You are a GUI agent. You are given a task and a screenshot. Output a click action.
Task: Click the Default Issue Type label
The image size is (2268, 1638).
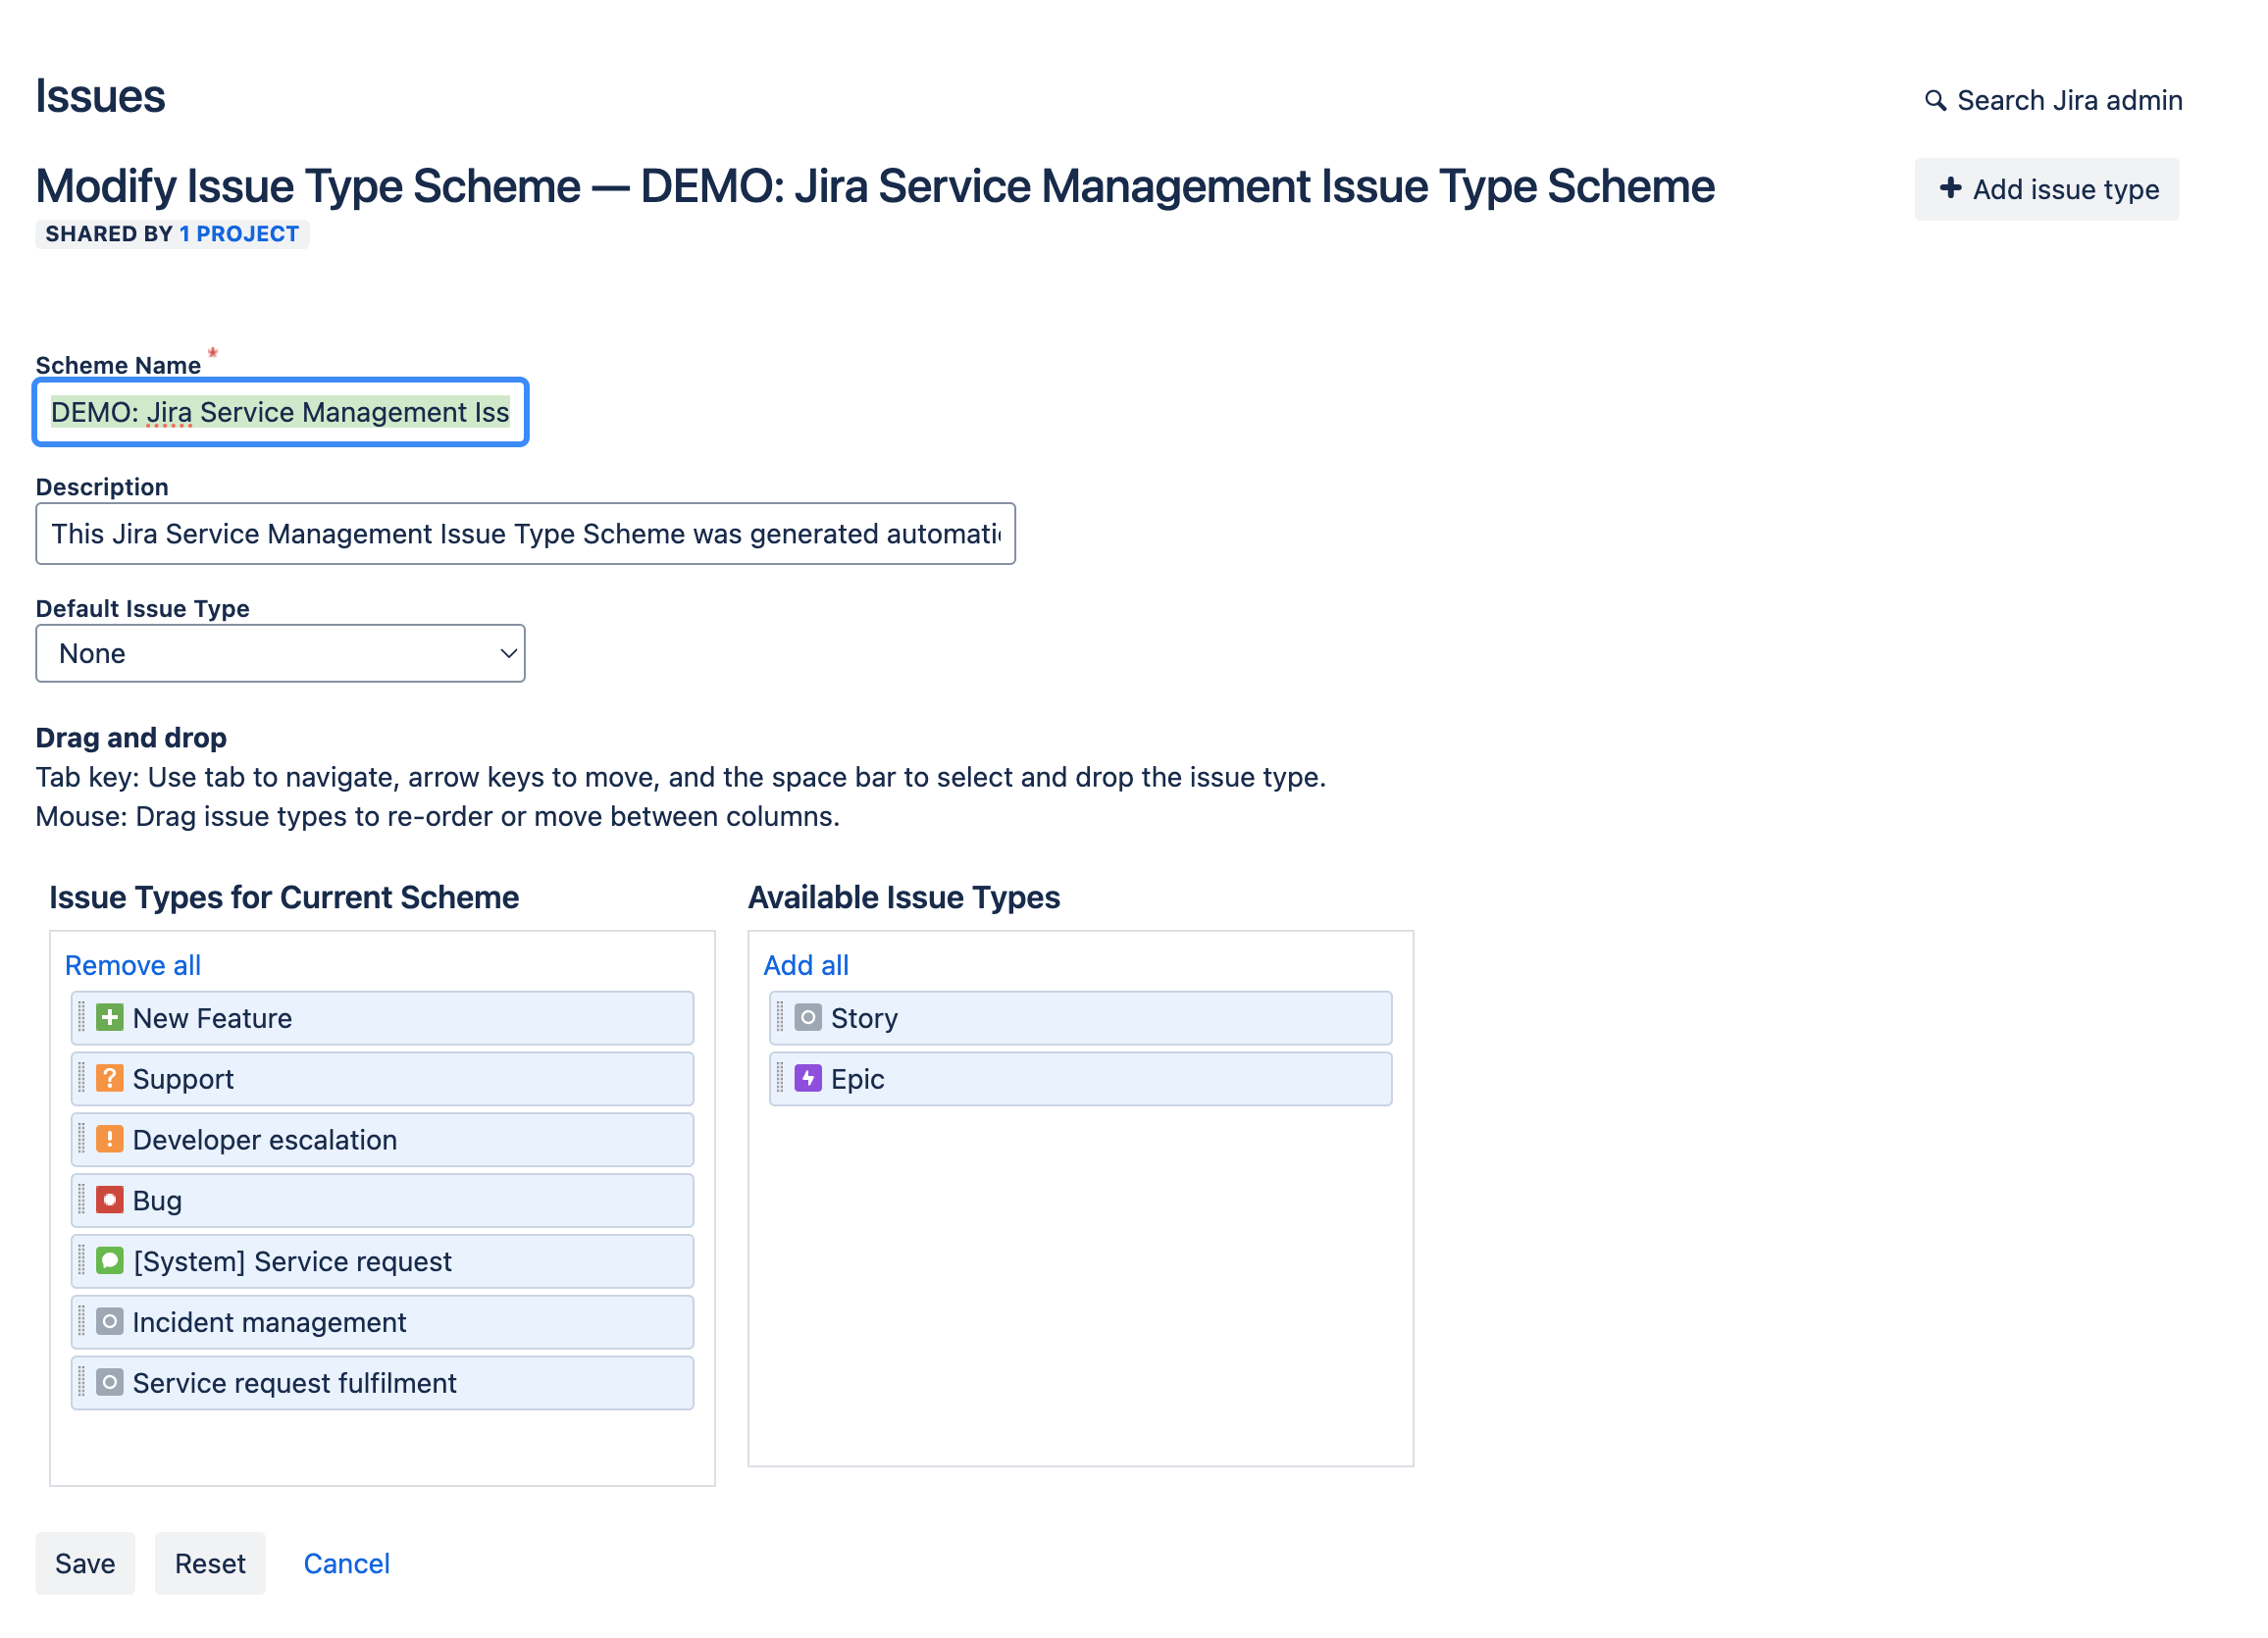[142, 608]
